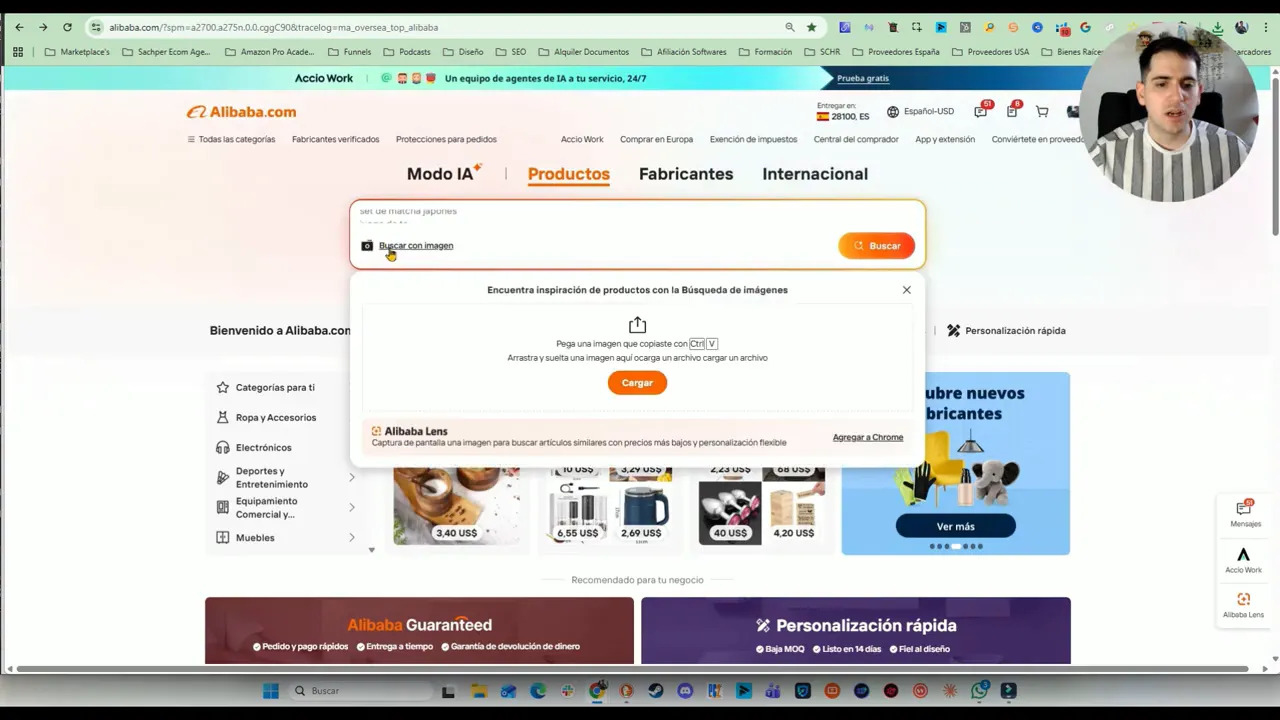The image size is (1280, 720).
Task: Open Discord from the taskbar
Action: click(x=685, y=691)
